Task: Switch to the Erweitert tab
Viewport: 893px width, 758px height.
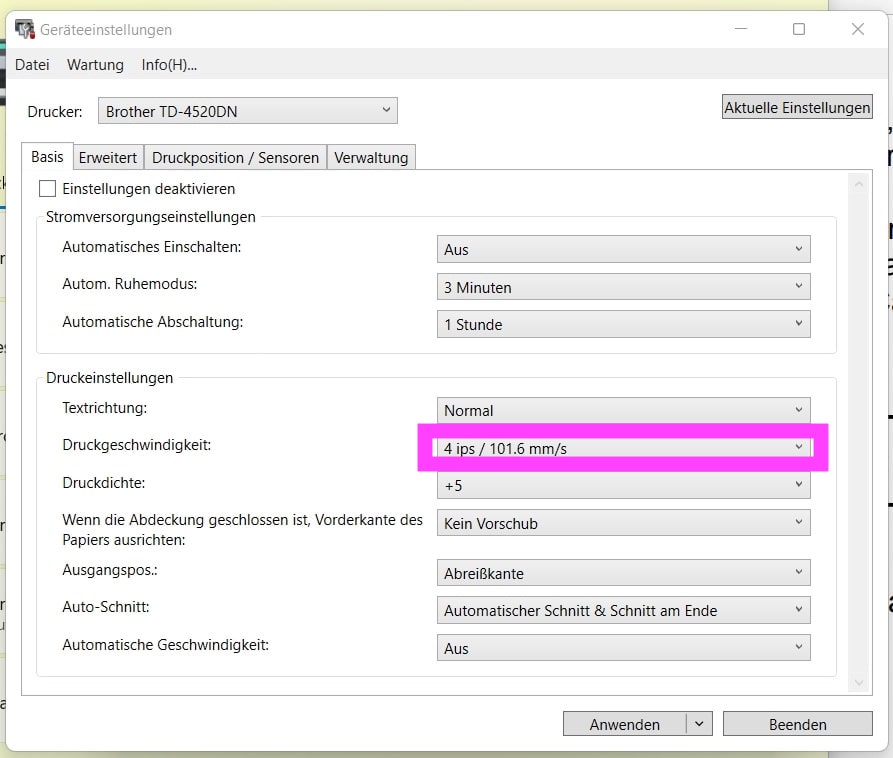Action: point(108,158)
